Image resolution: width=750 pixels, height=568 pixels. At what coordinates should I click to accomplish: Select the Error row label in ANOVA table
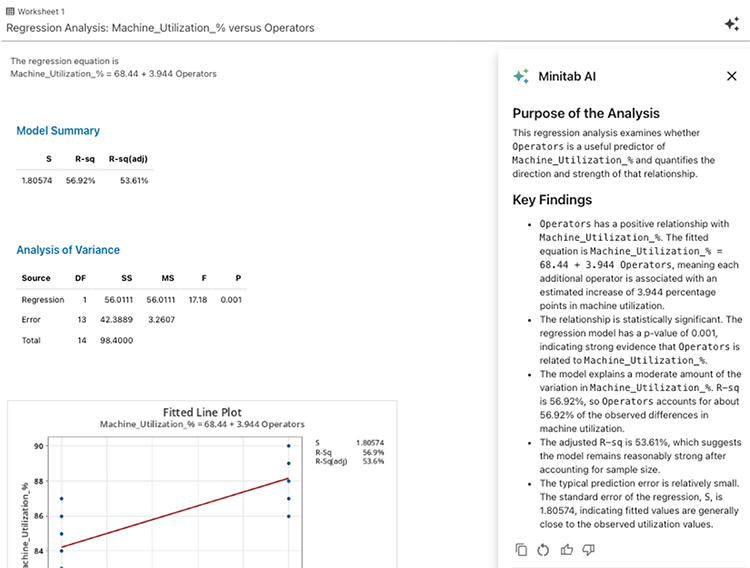tap(31, 319)
